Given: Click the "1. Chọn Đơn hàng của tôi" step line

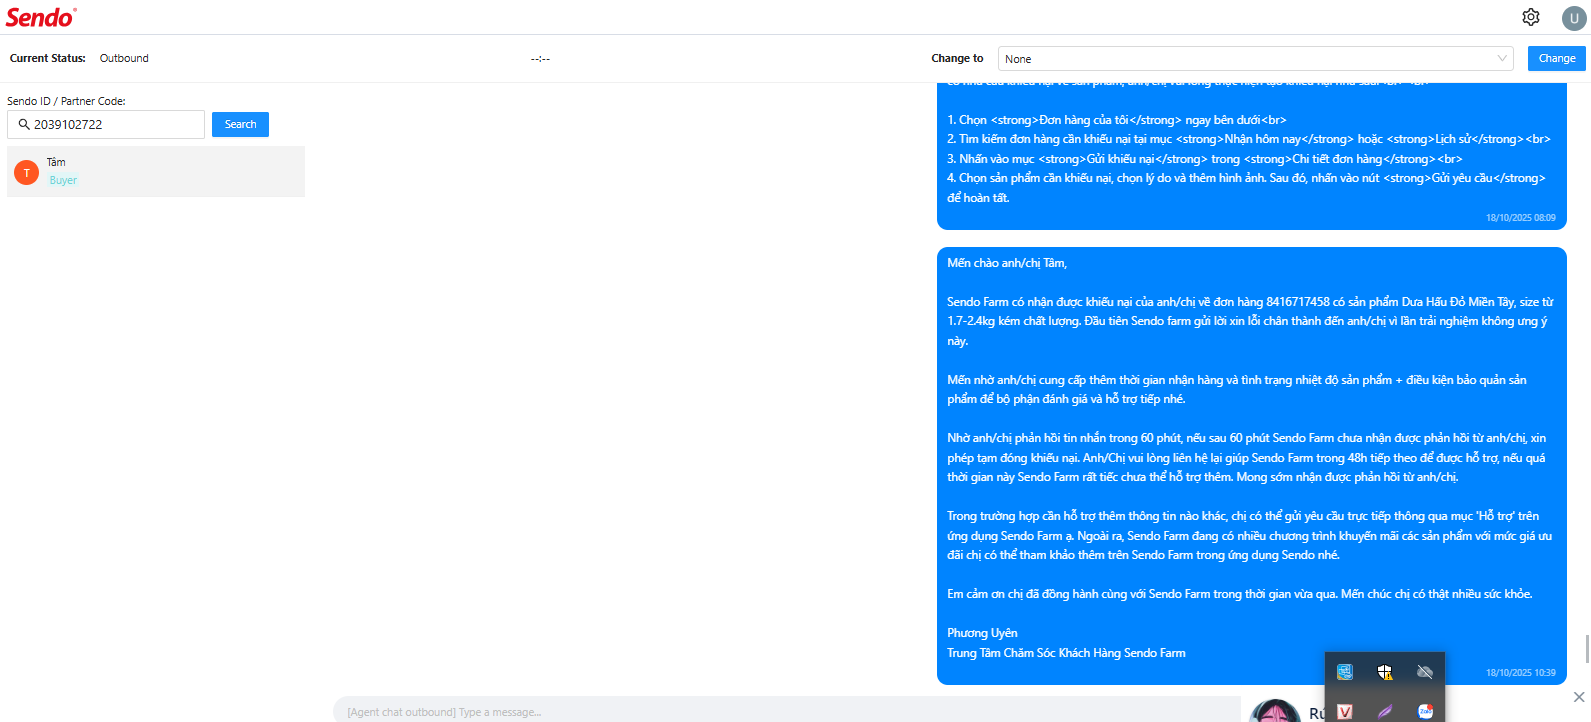Looking at the screenshot, I should point(1117,120).
